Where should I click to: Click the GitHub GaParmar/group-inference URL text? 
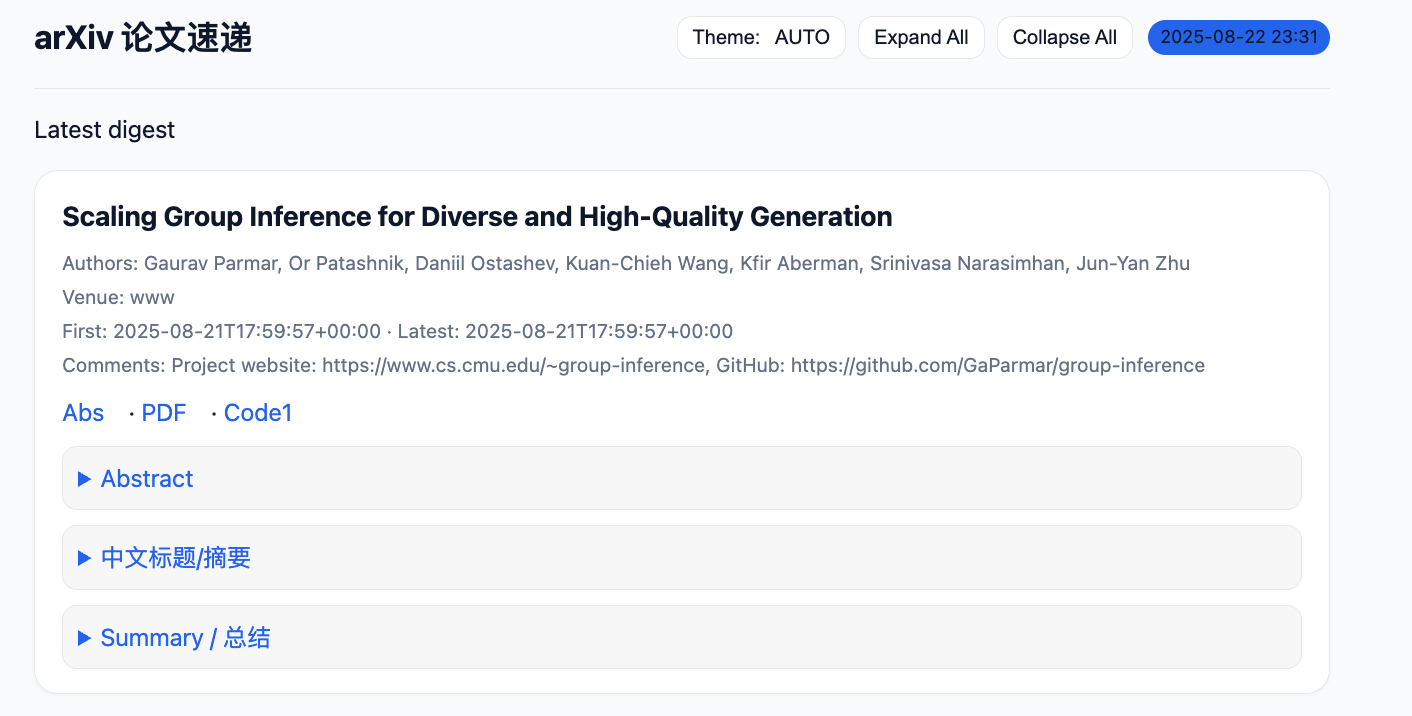998,365
